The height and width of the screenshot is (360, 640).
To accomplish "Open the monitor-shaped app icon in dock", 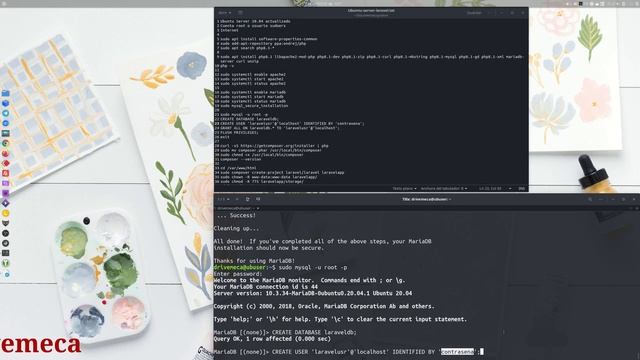I will pos(5,133).
